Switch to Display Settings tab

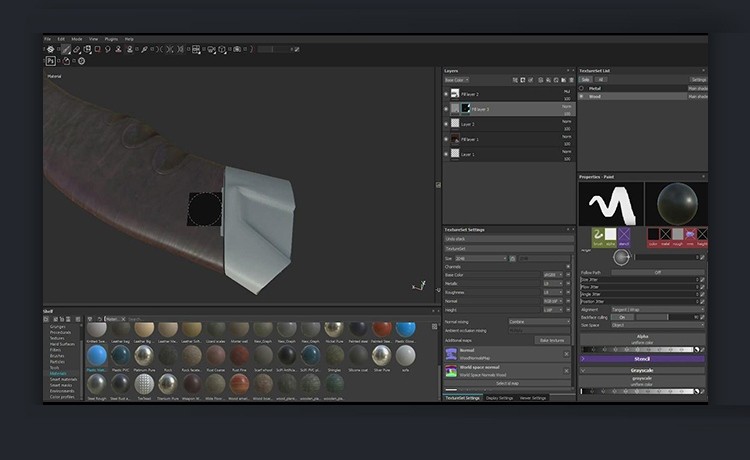[499, 398]
